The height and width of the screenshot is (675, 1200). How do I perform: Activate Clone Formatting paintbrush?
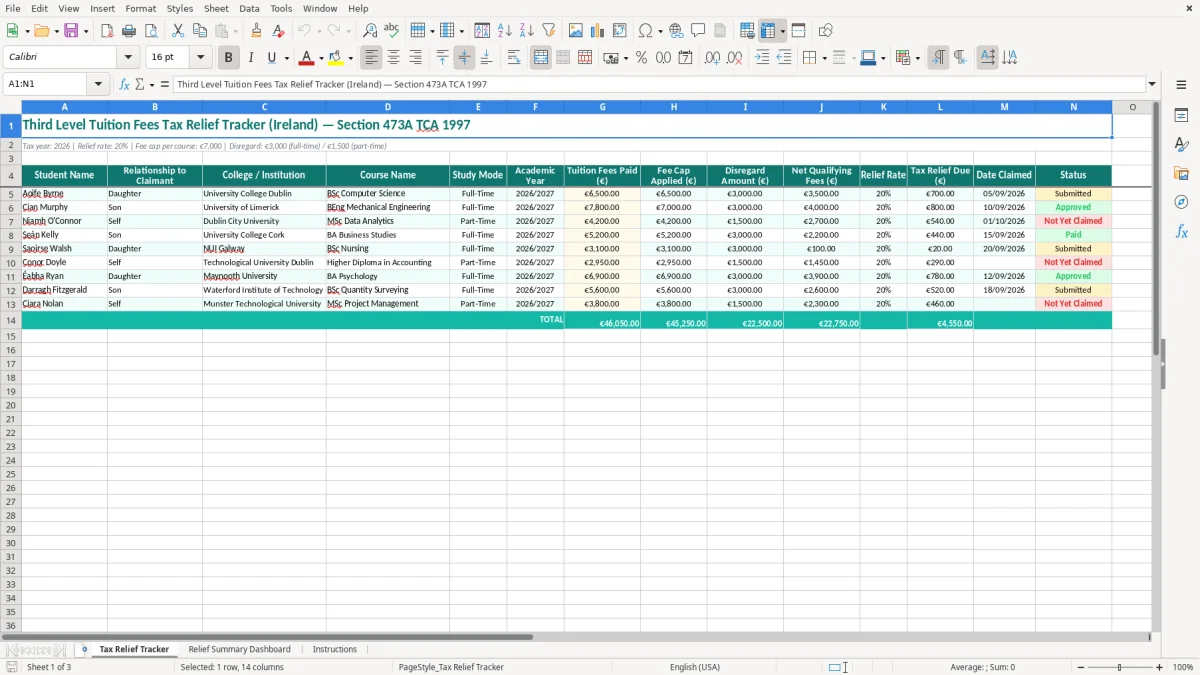click(257, 31)
